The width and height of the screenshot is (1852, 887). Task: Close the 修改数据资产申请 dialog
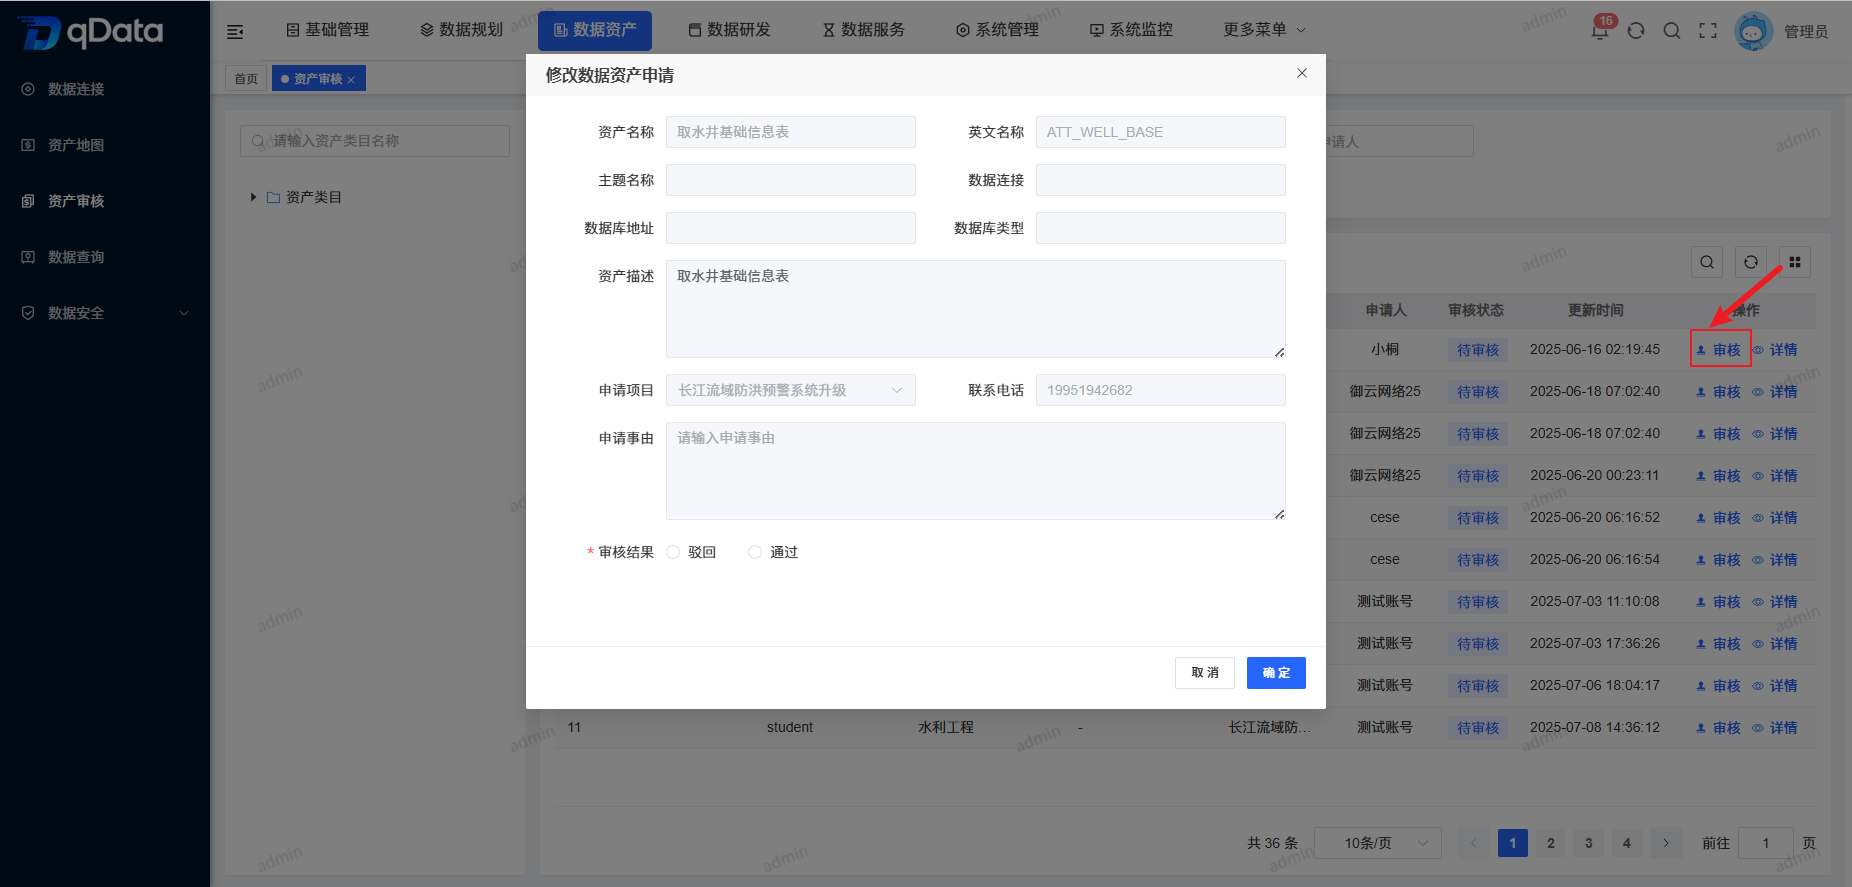click(x=1302, y=73)
